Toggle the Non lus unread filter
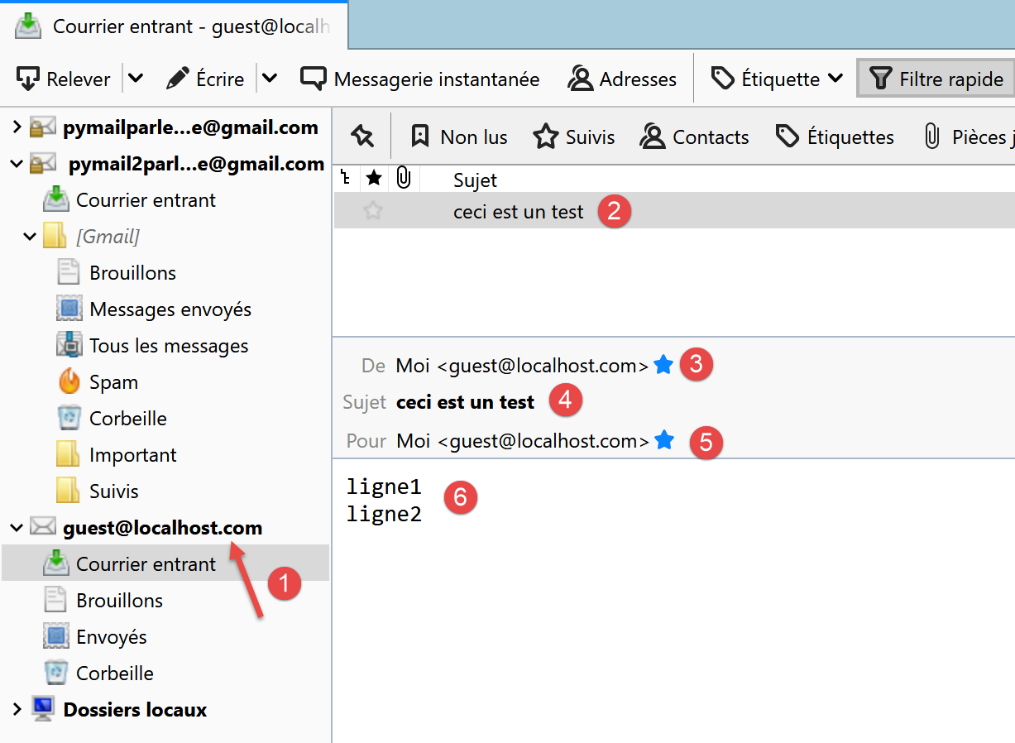 (x=459, y=137)
